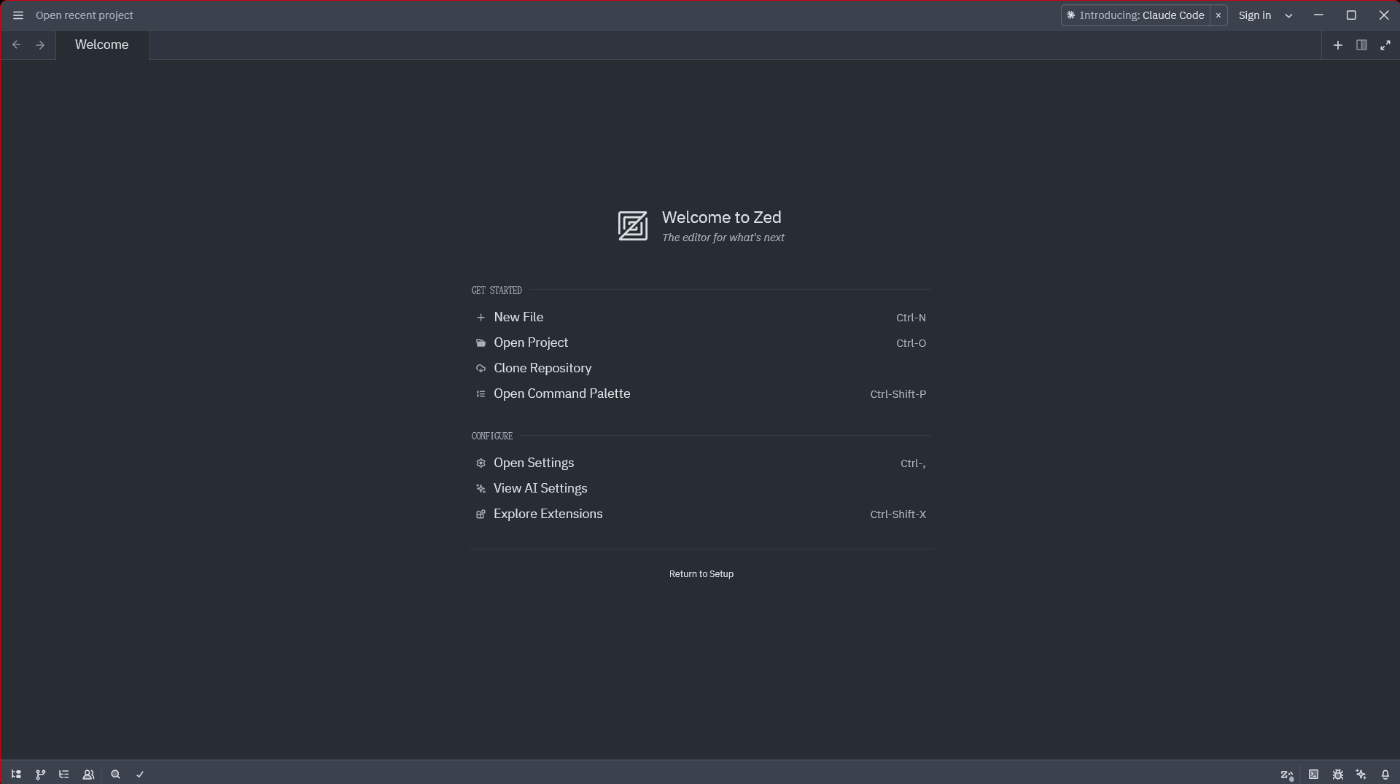The width and height of the screenshot is (1400, 784).
Task: Open the Agent Panel sparkle icon
Action: coord(1361,774)
